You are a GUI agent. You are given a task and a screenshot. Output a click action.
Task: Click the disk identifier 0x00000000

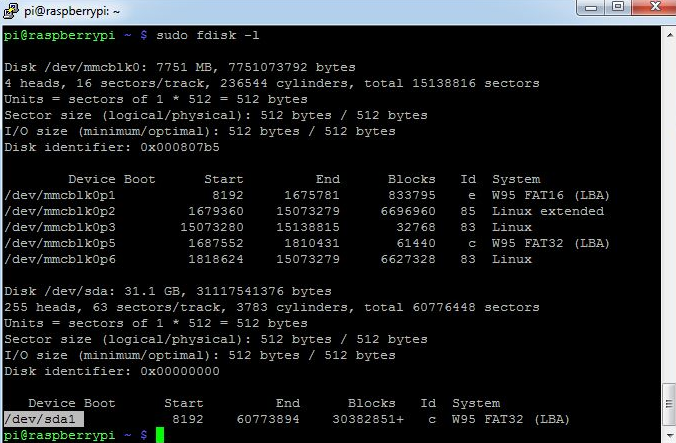pos(180,371)
